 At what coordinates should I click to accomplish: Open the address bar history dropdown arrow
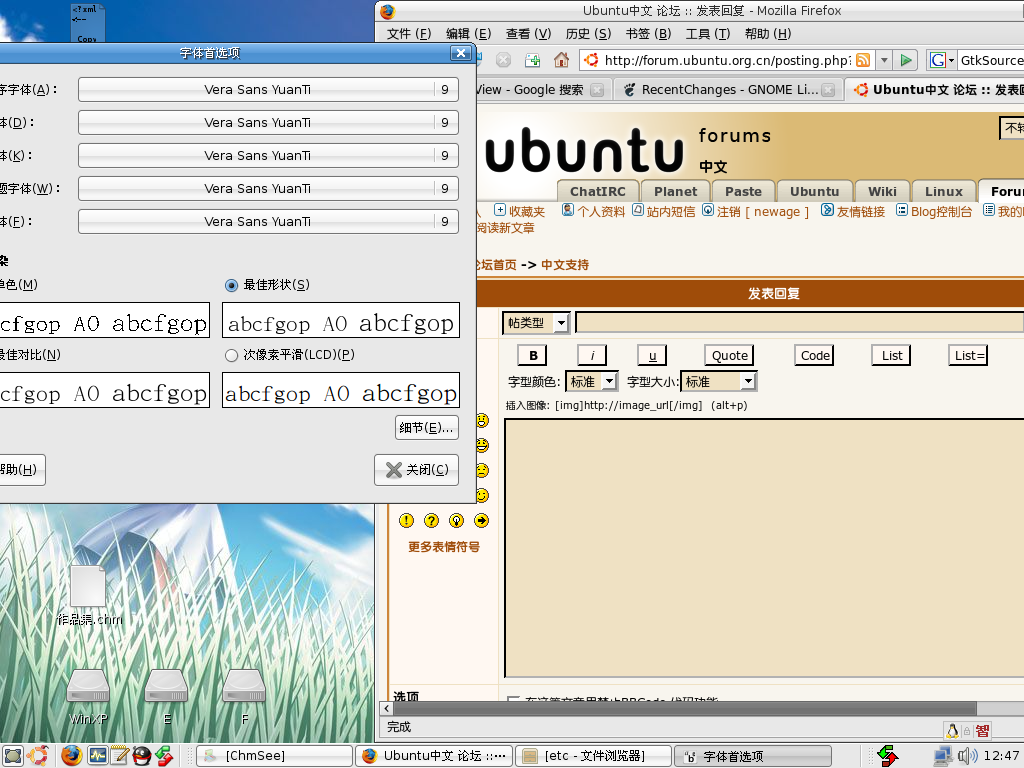[x=884, y=60]
